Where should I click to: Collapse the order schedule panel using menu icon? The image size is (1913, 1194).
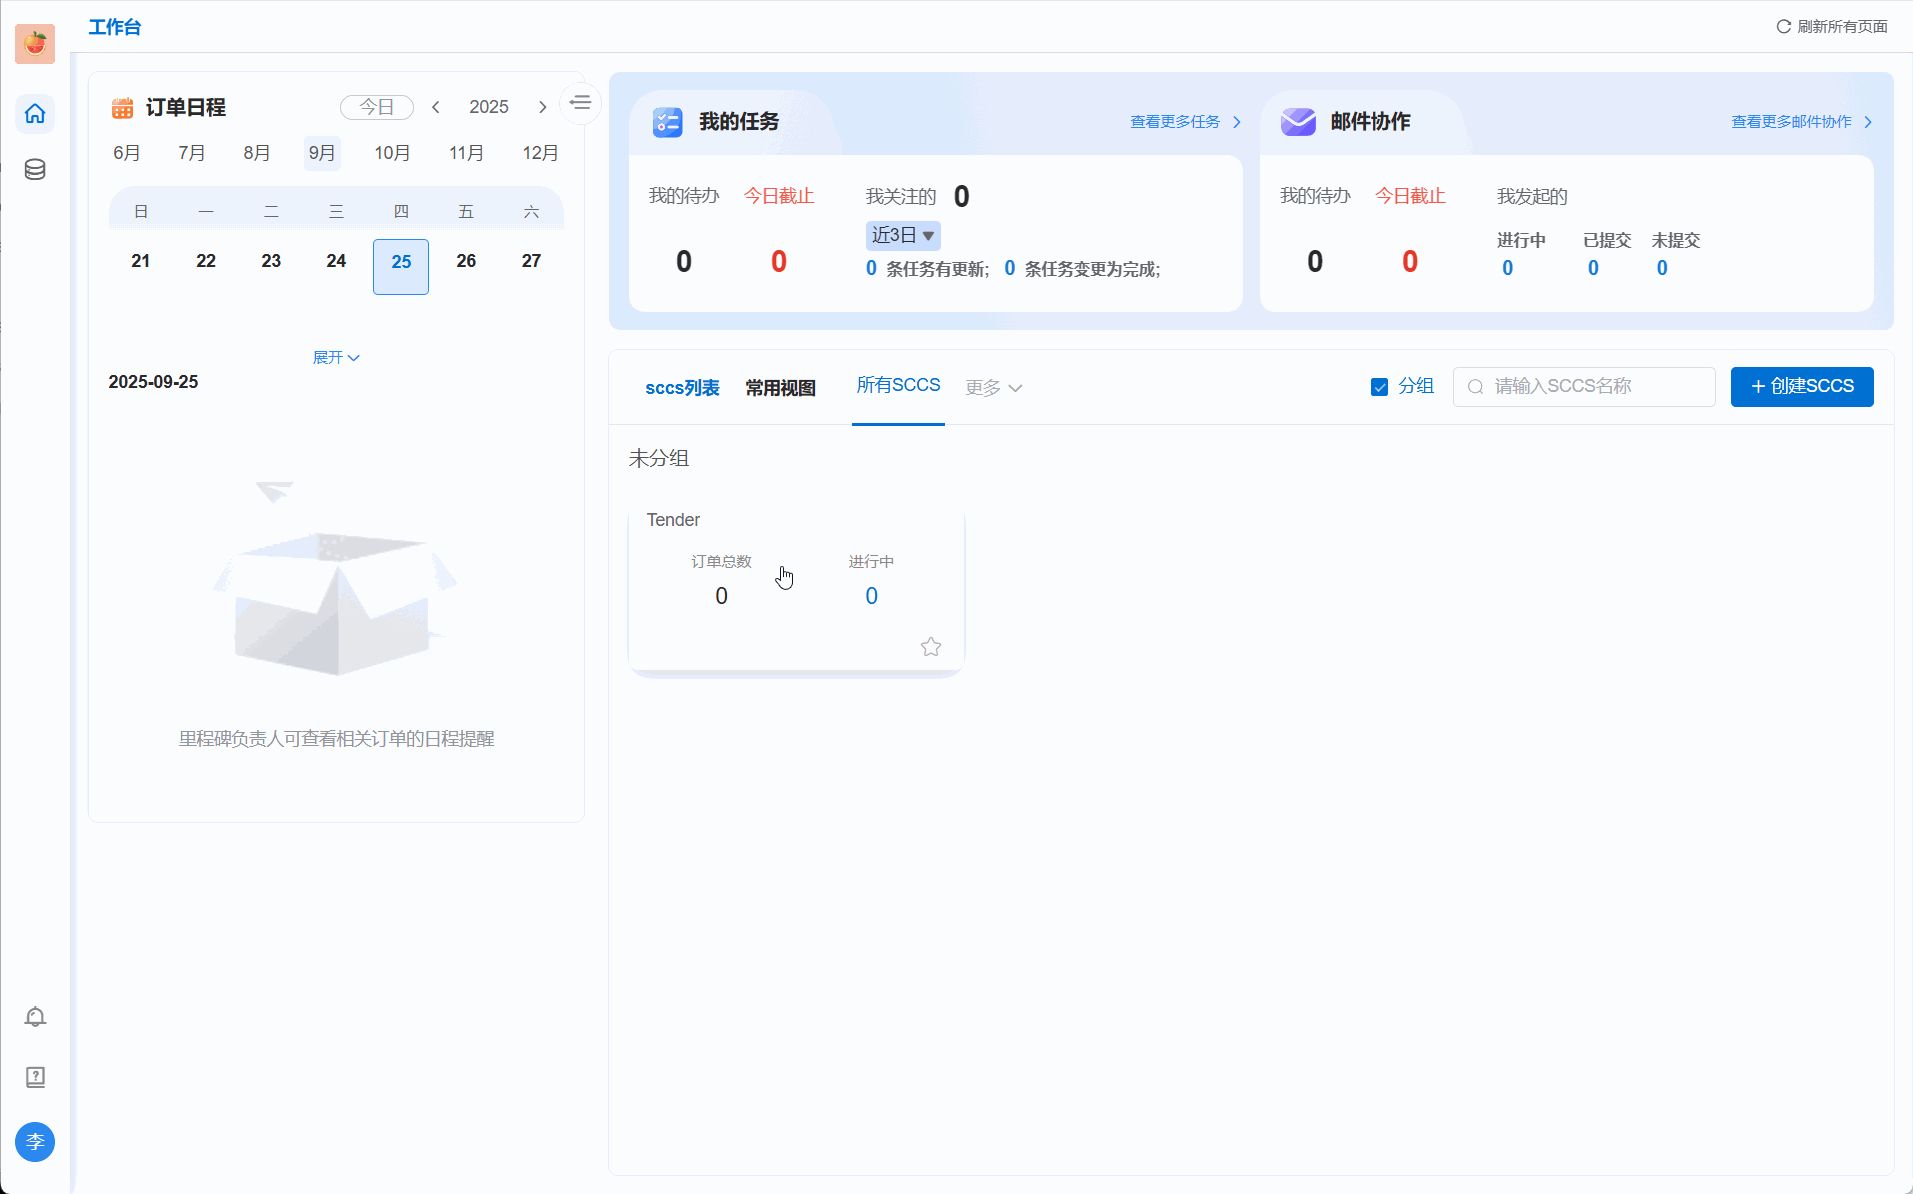(x=580, y=103)
